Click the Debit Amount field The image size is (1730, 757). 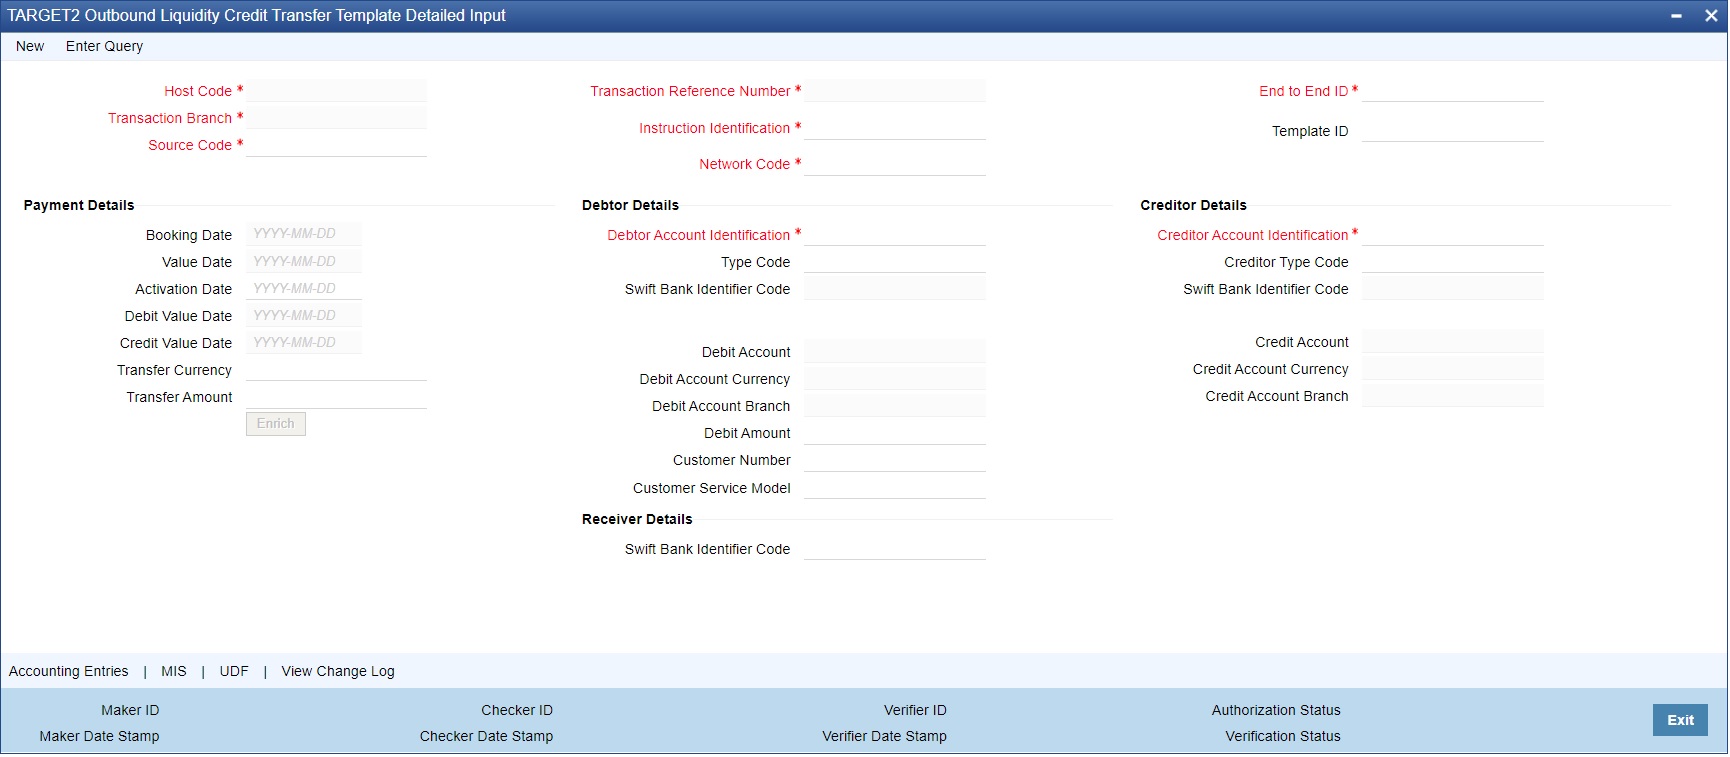(895, 433)
